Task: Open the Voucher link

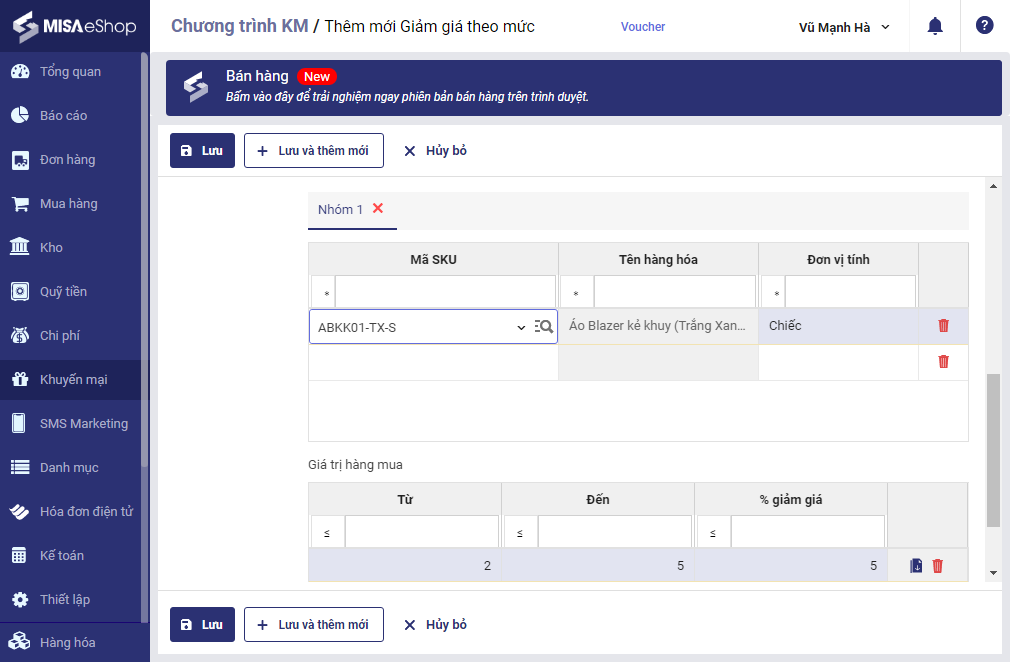Action: [x=642, y=27]
